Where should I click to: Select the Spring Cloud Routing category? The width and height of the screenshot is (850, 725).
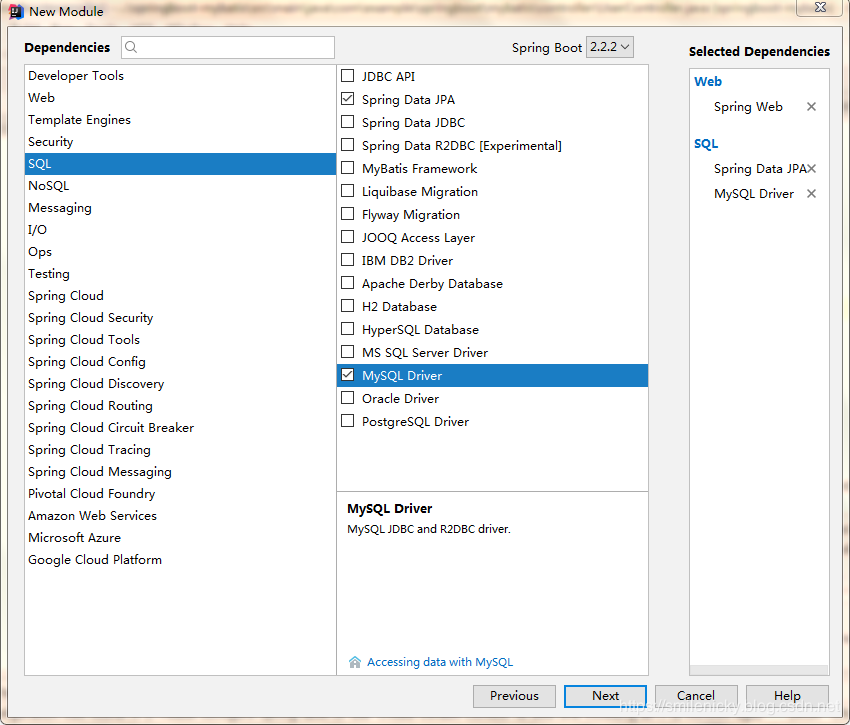coord(180,406)
